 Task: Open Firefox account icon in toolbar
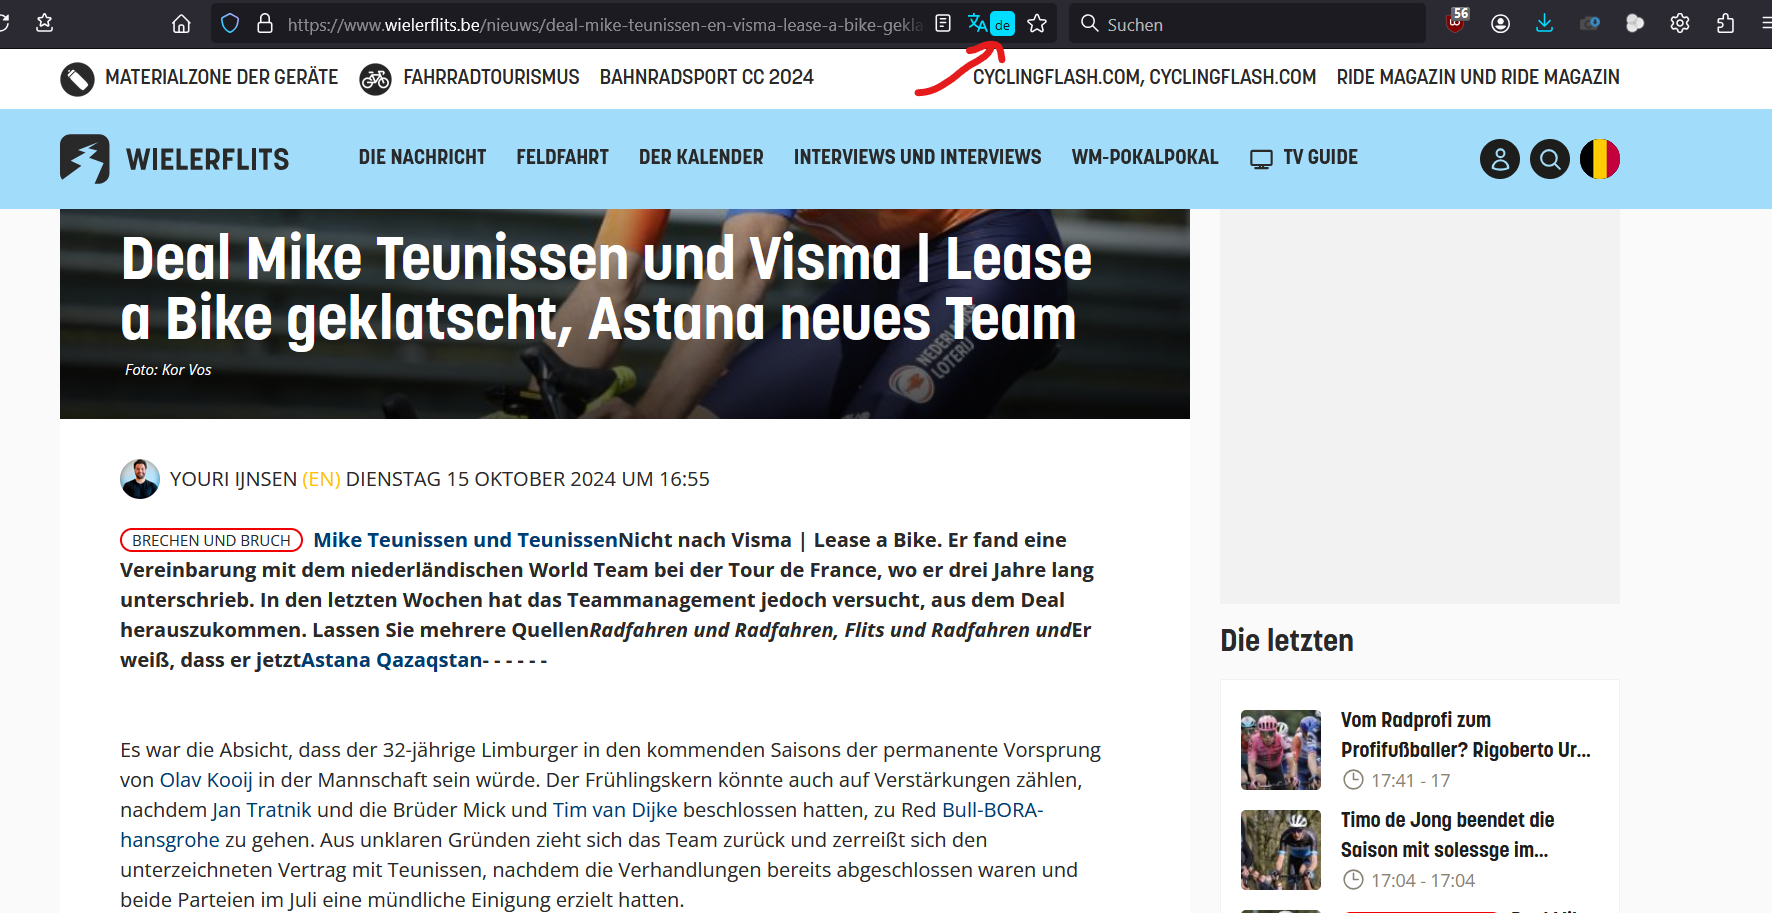point(1500,24)
